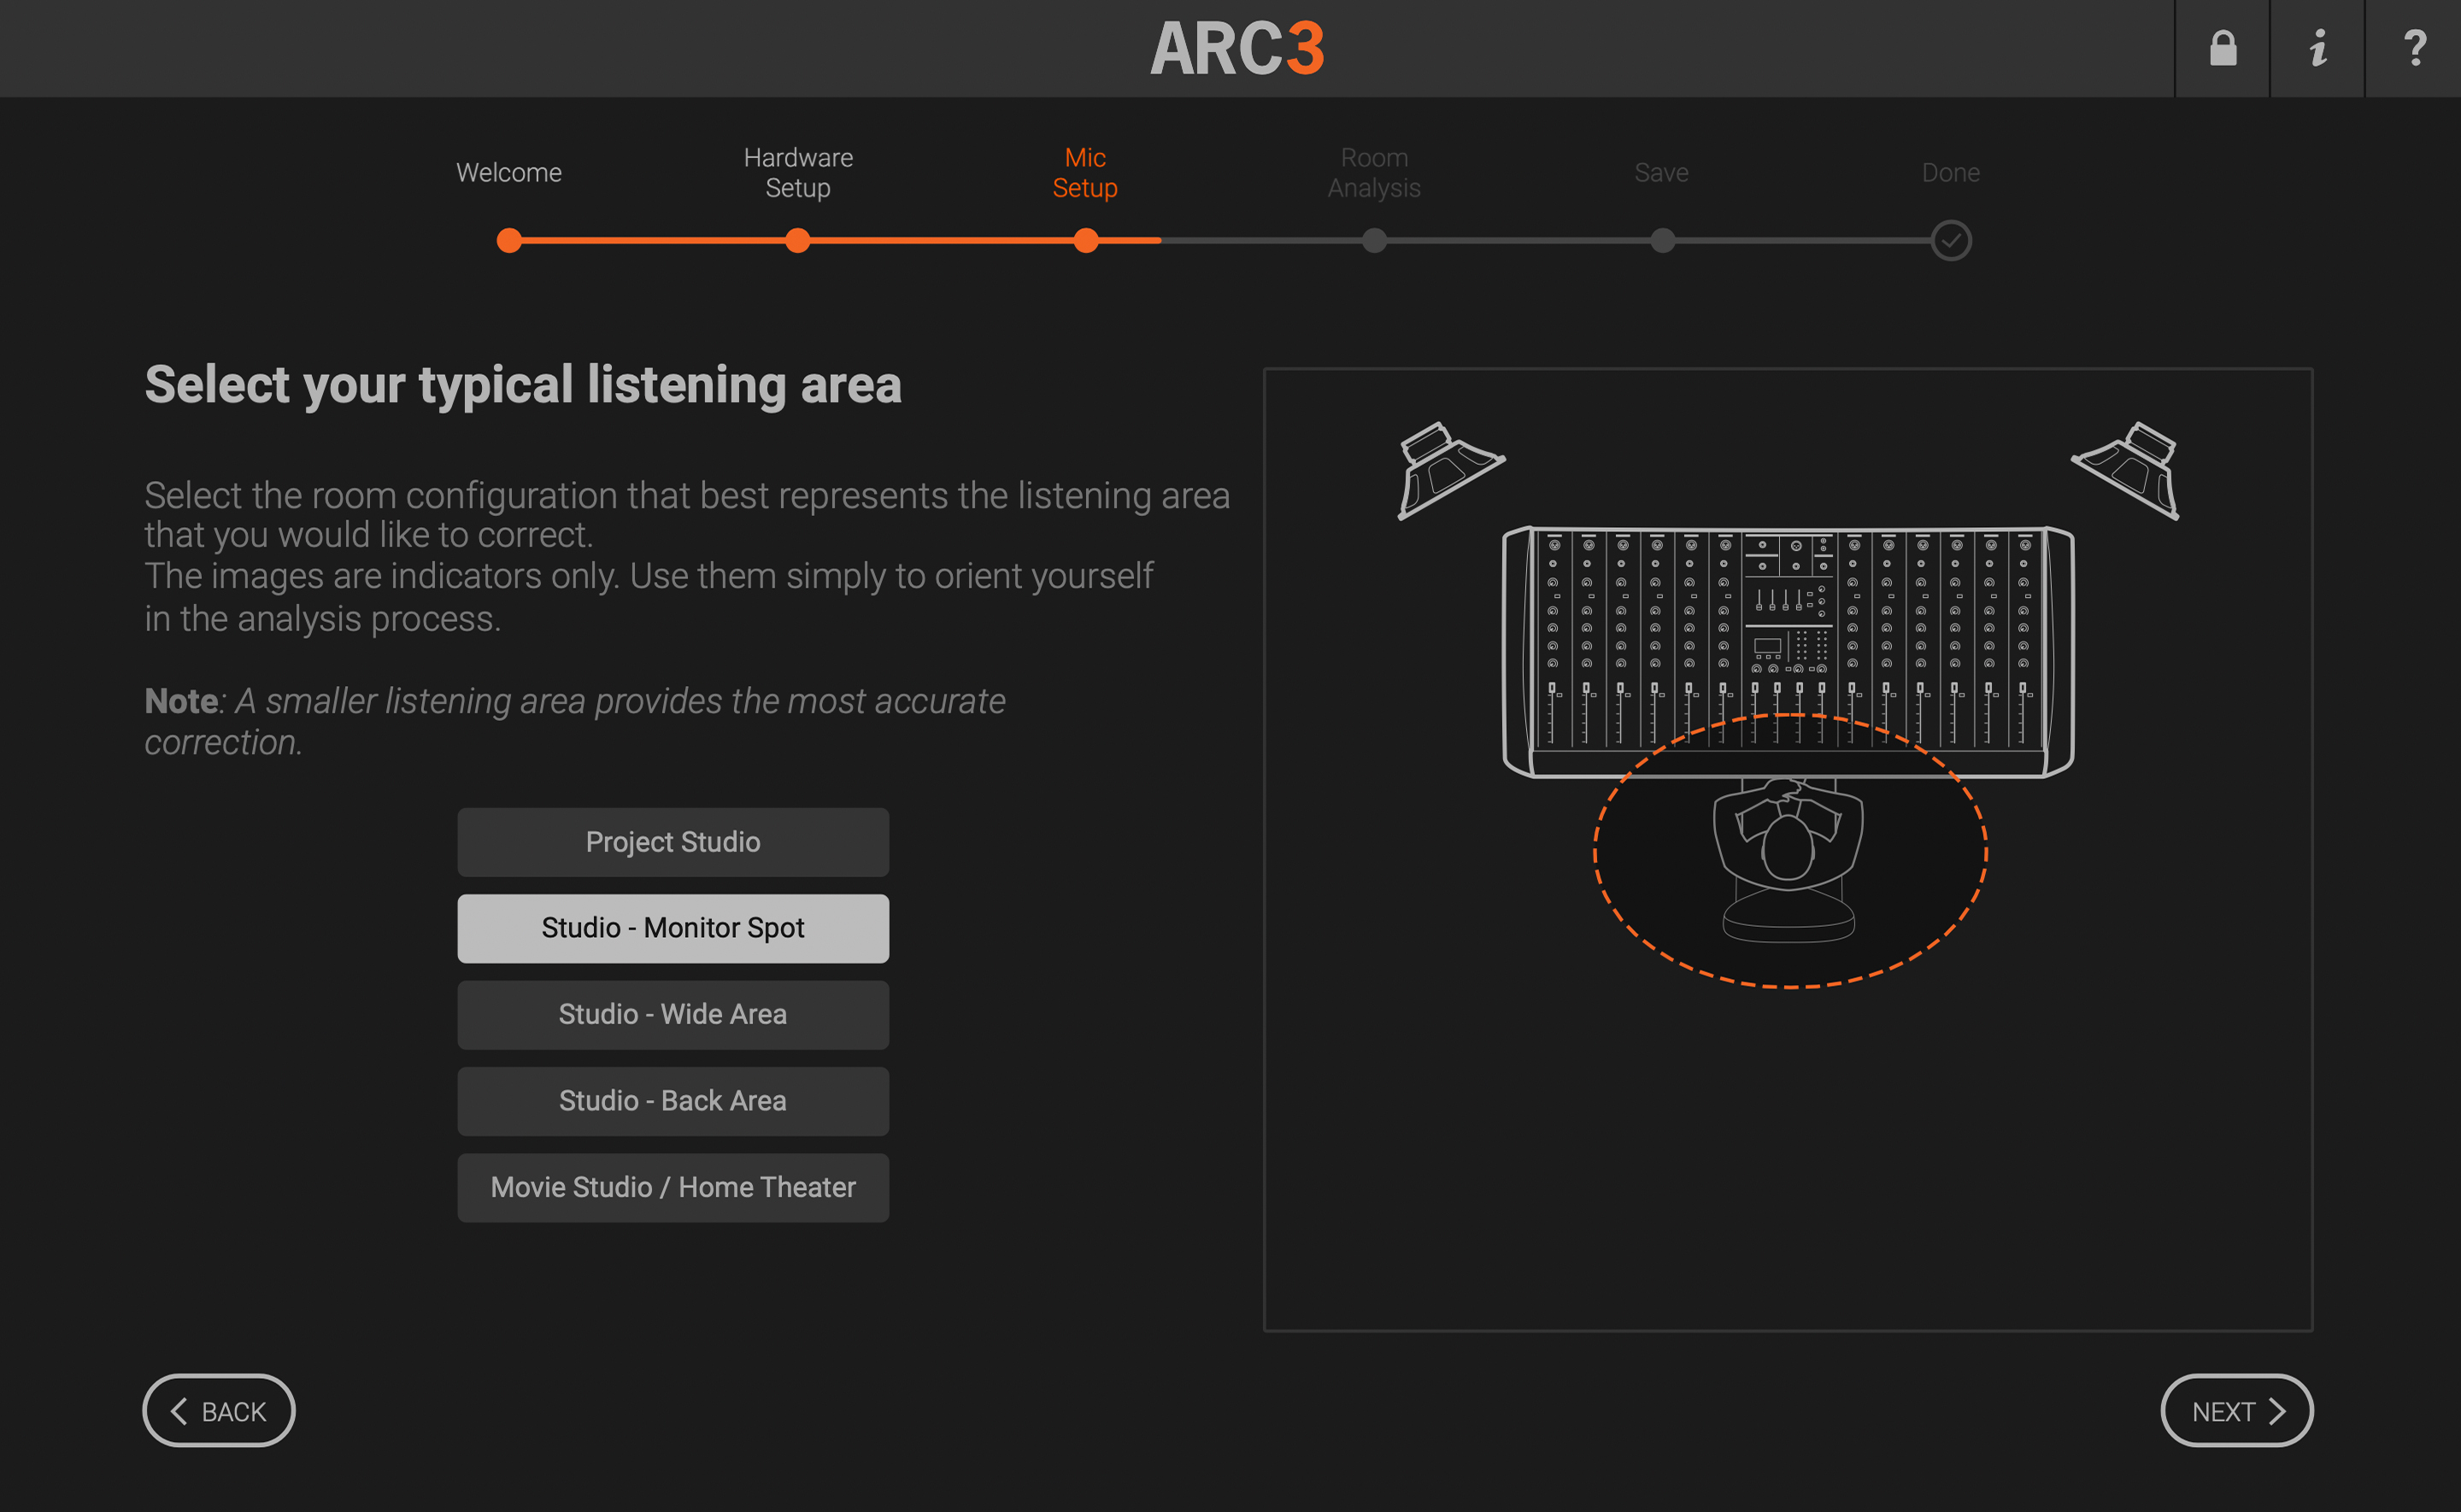Choose the Movie Studio / Home Theater configuration
The width and height of the screenshot is (2461, 1512).
[x=672, y=1187]
